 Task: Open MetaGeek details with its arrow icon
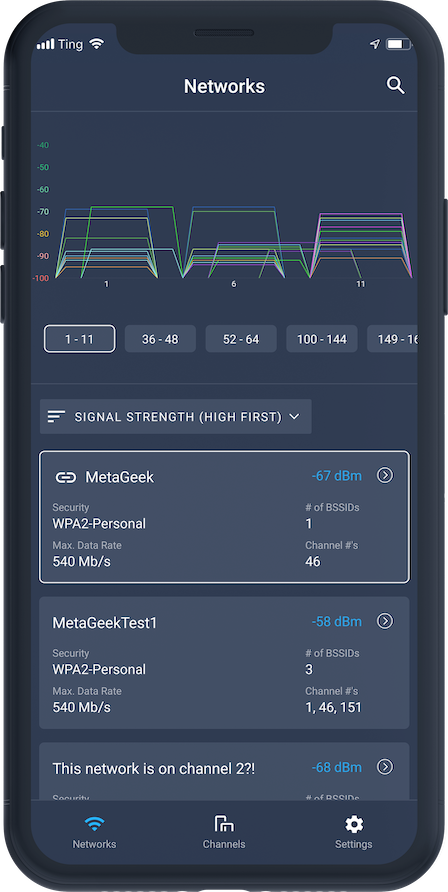385,475
